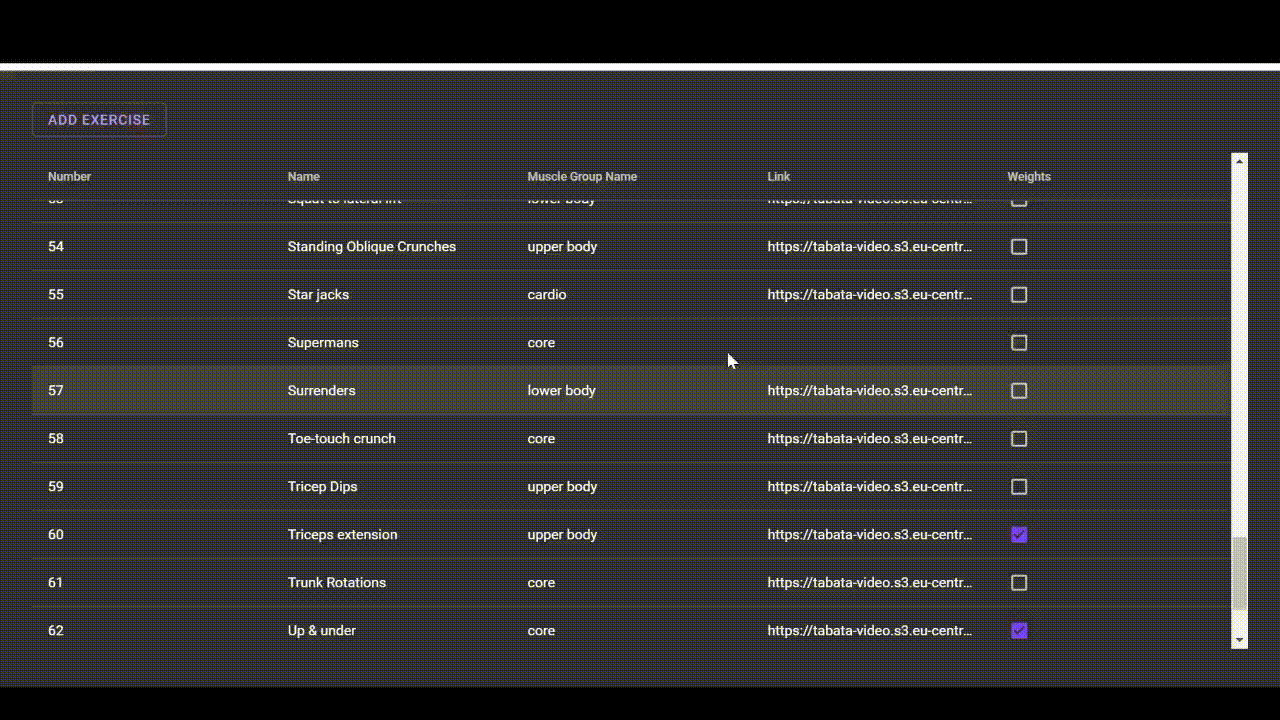1280x720 pixels.
Task: Disable Weights checkbox for Up & under
Action: point(1019,631)
